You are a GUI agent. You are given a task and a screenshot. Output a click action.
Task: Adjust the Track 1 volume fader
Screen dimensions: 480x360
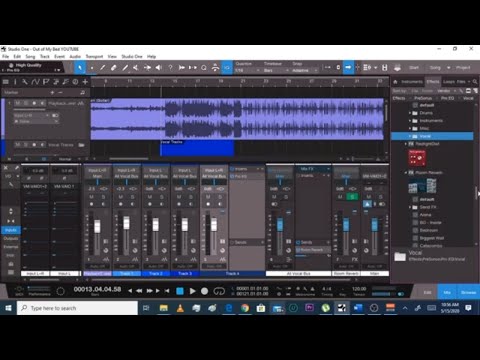(126, 223)
